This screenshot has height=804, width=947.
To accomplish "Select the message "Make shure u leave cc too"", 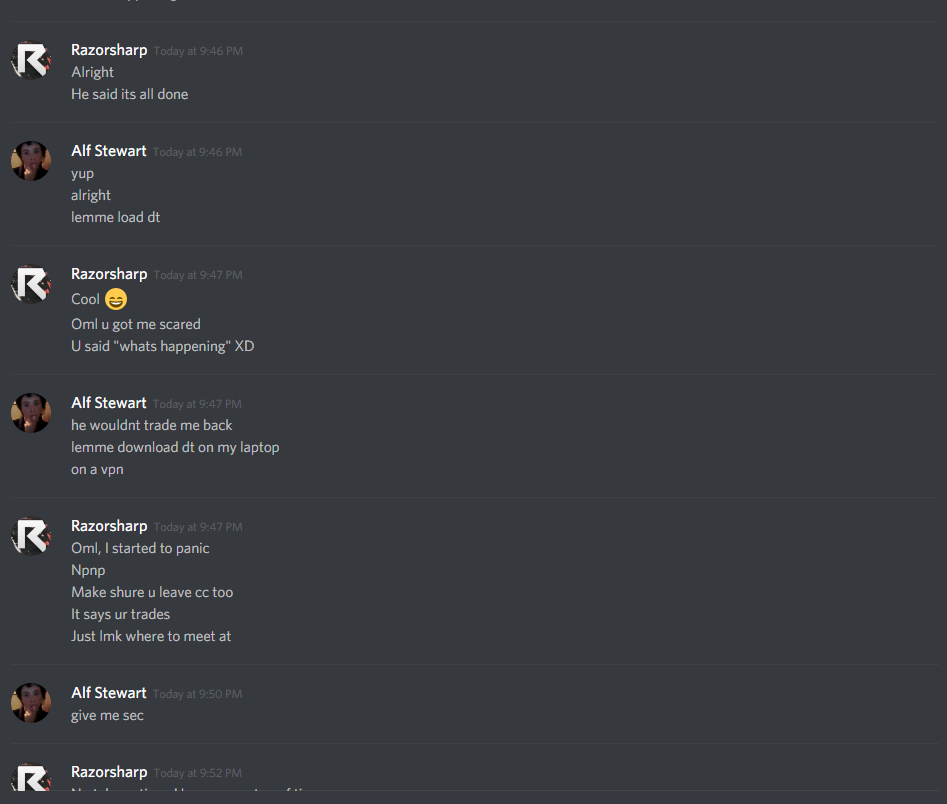I will [x=152, y=592].
